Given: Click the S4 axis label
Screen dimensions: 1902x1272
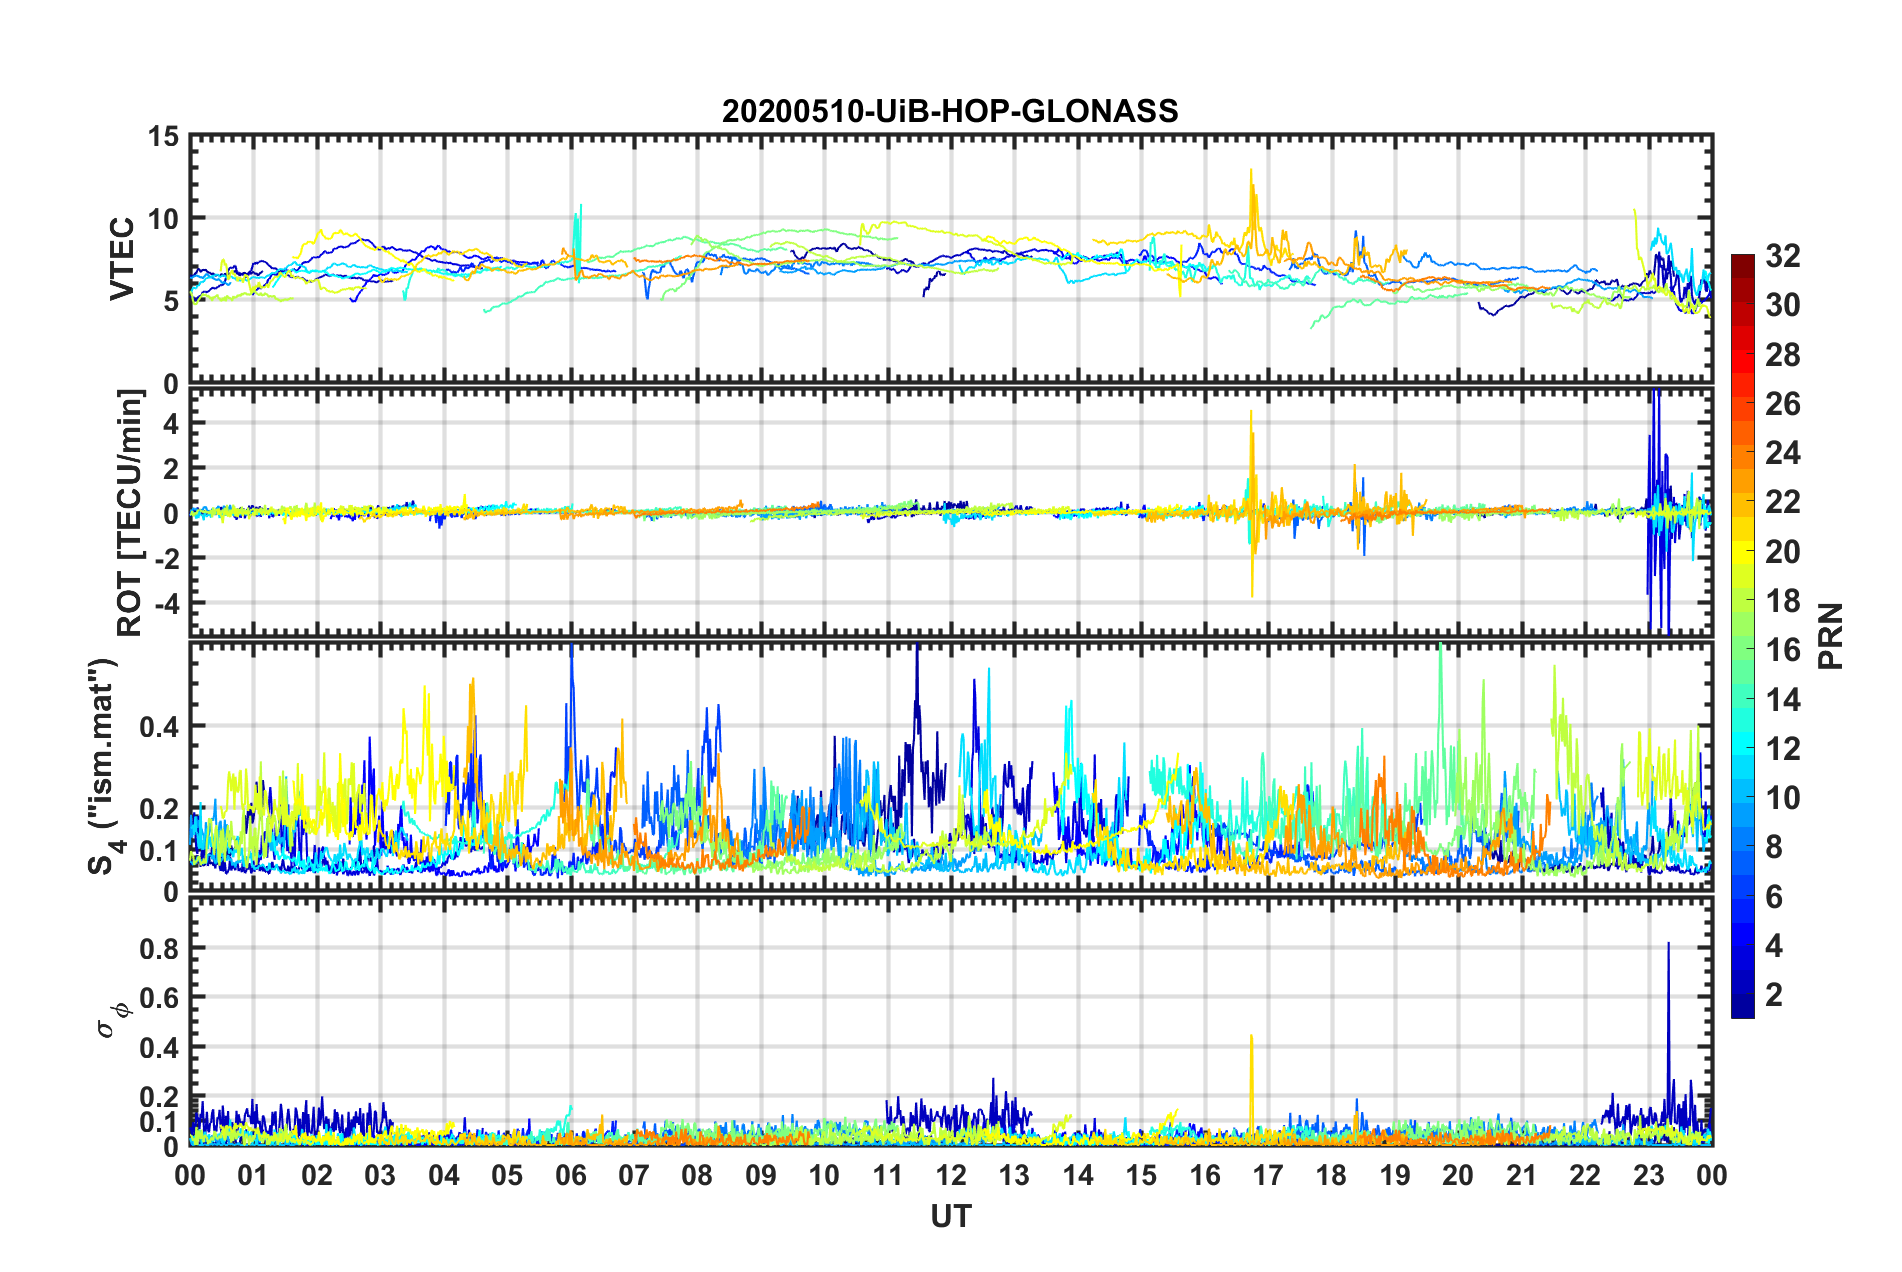Looking at the screenshot, I should [x=104, y=766].
